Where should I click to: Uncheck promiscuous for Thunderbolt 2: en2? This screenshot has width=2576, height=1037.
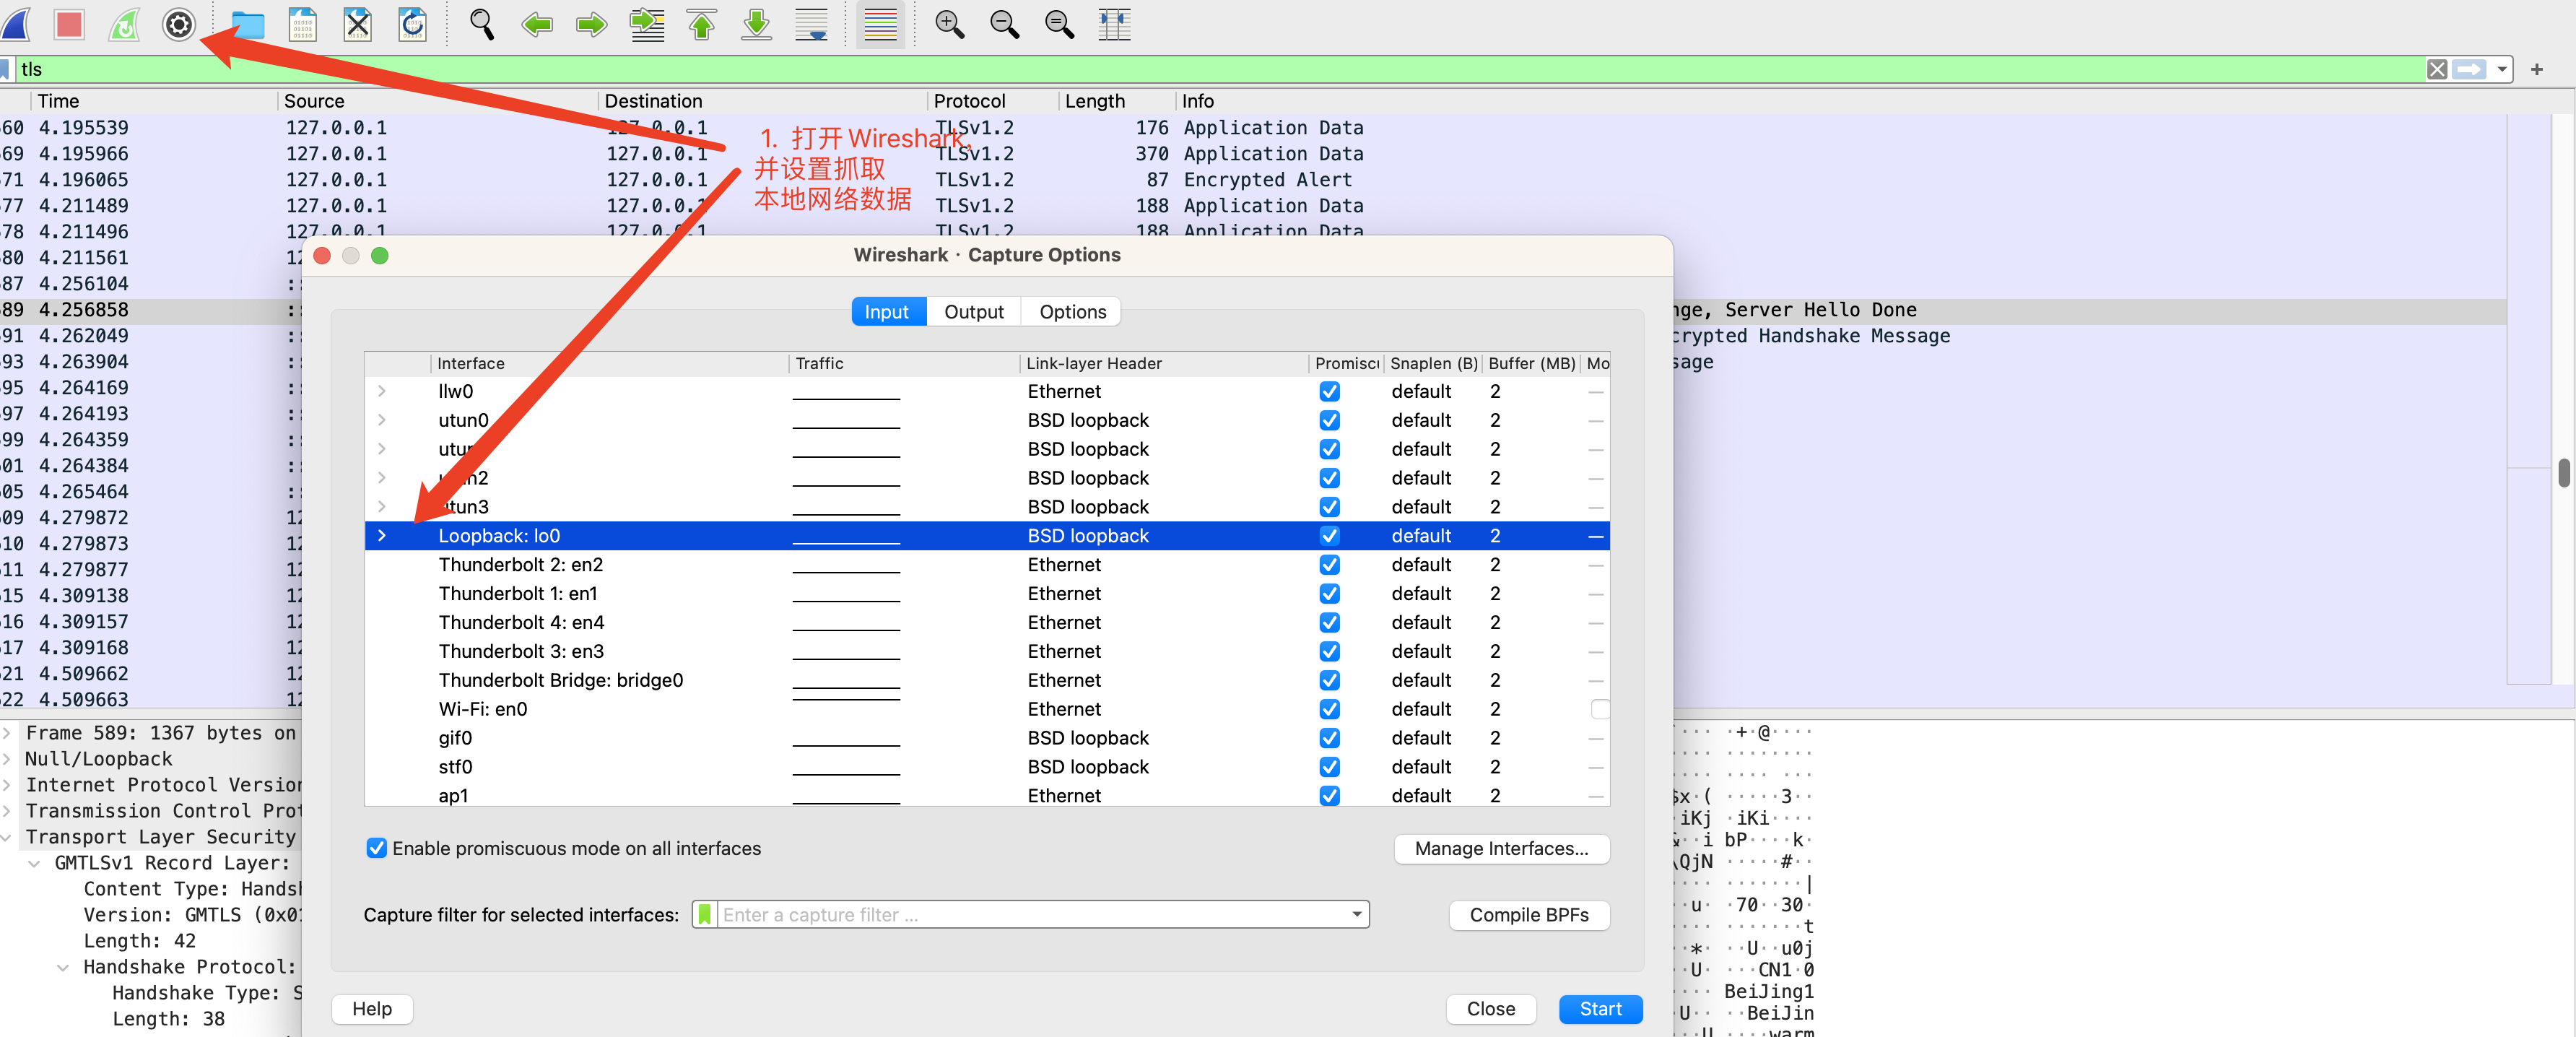coord(1329,565)
